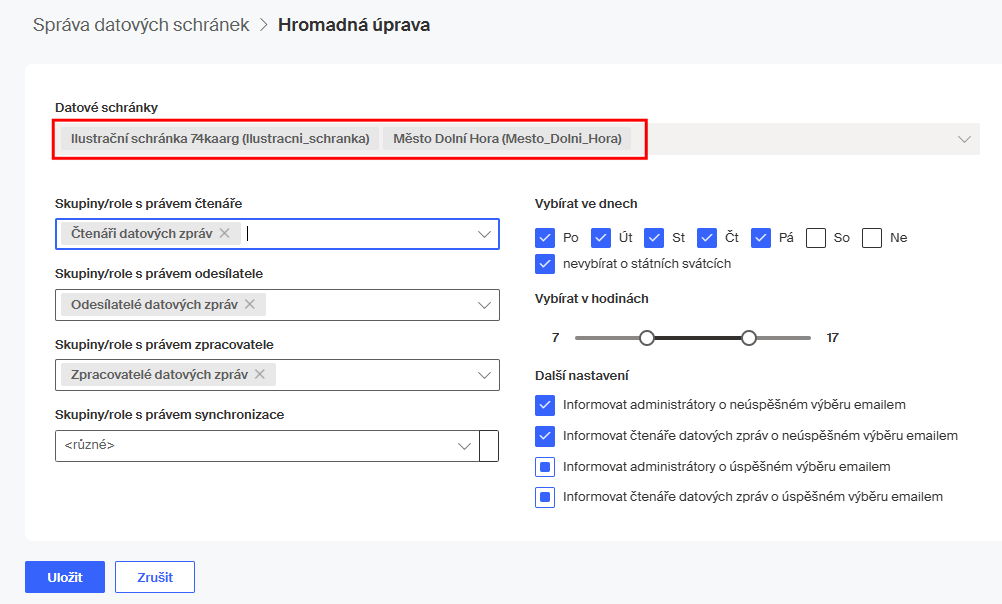Viewport: 1002px width, 604px height.
Task: Open dropdown for právem čtenáře groups
Action: click(485, 234)
